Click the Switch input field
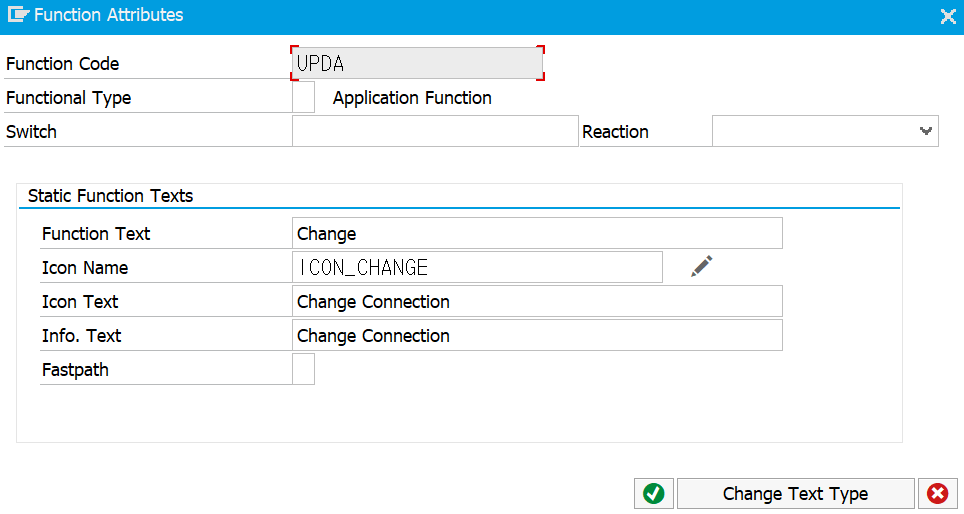 tap(435, 131)
